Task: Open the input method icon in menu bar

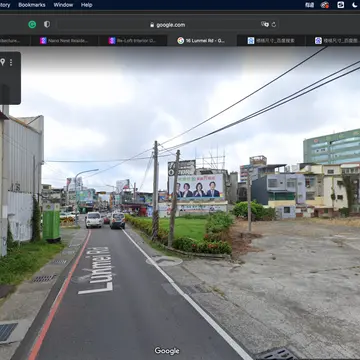Action: pyautogui.click(x=310, y=5)
